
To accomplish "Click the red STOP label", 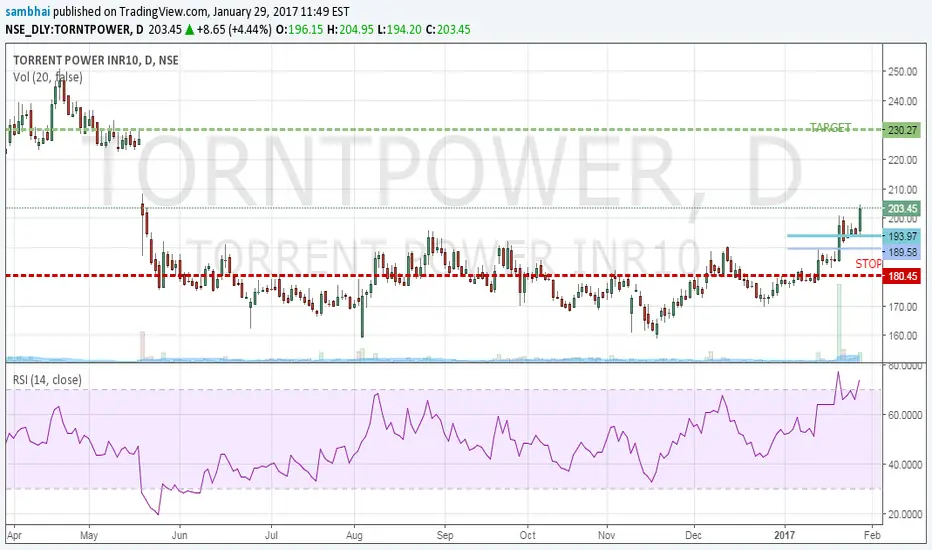I will pyautogui.click(x=868, y=263).
